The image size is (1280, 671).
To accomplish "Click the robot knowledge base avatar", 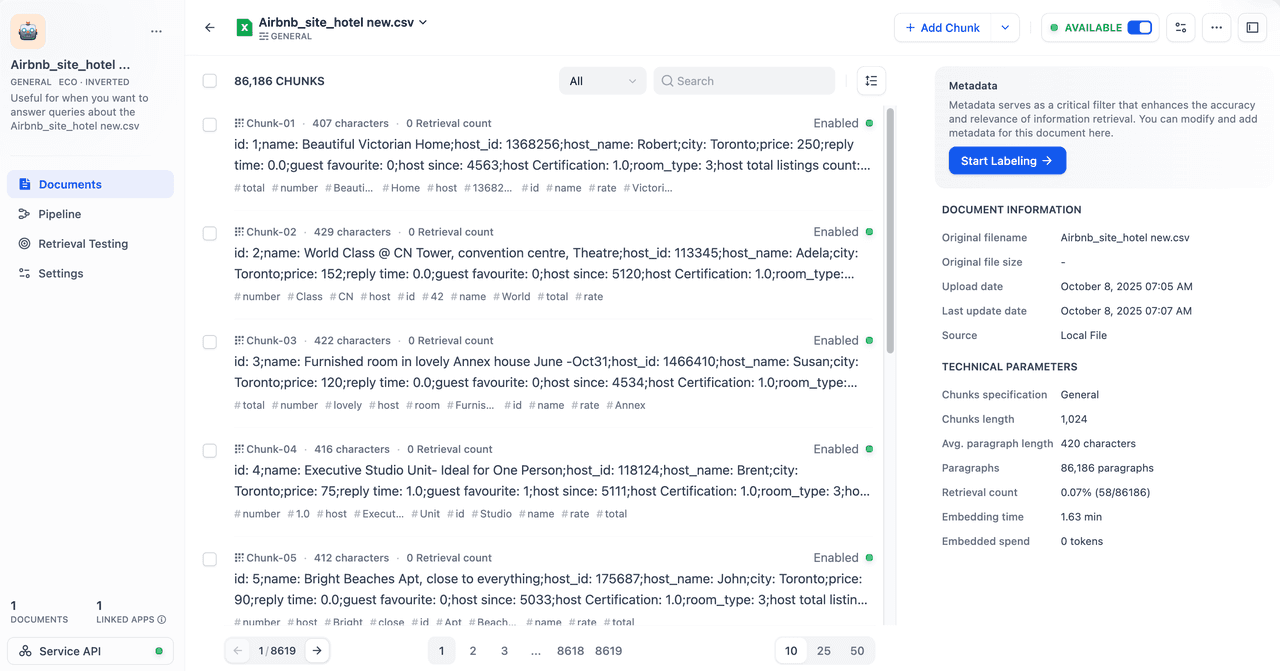I will (28, 31).
